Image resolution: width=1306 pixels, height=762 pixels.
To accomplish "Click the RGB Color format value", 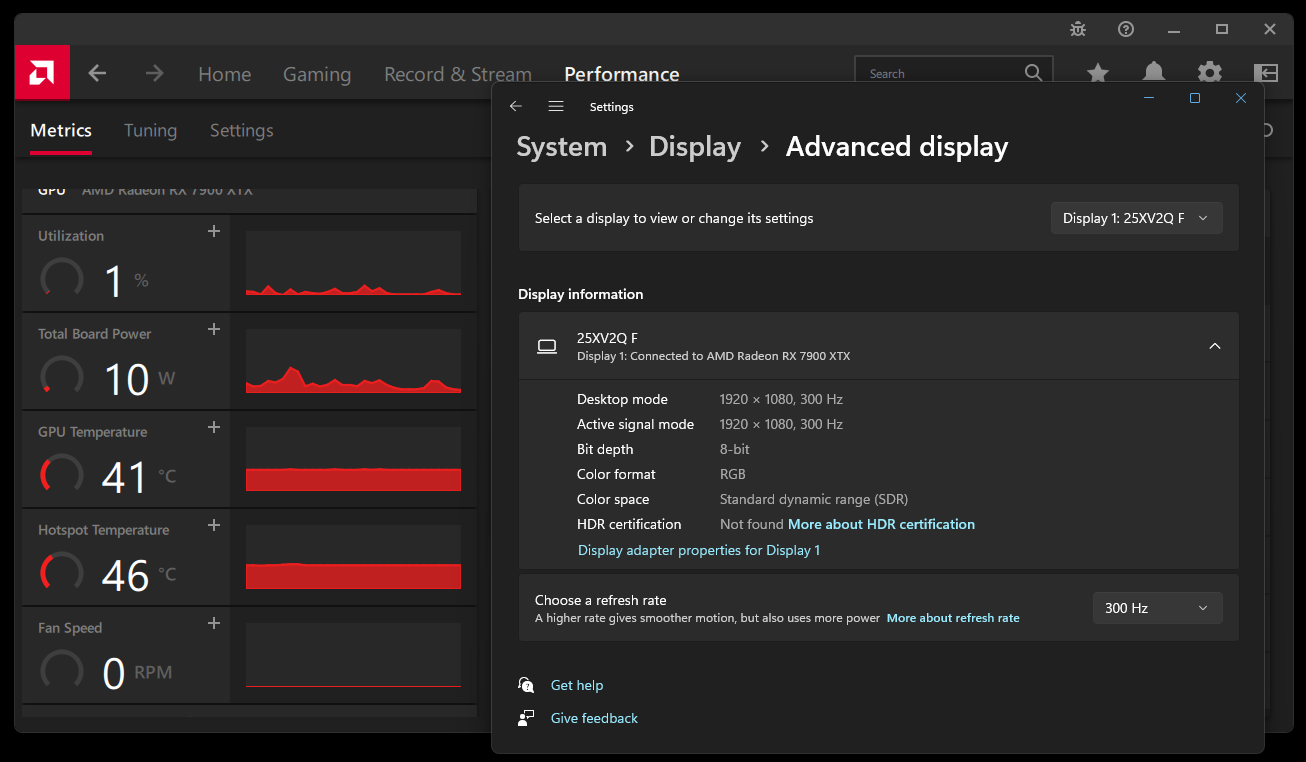I will pos(733,474).
